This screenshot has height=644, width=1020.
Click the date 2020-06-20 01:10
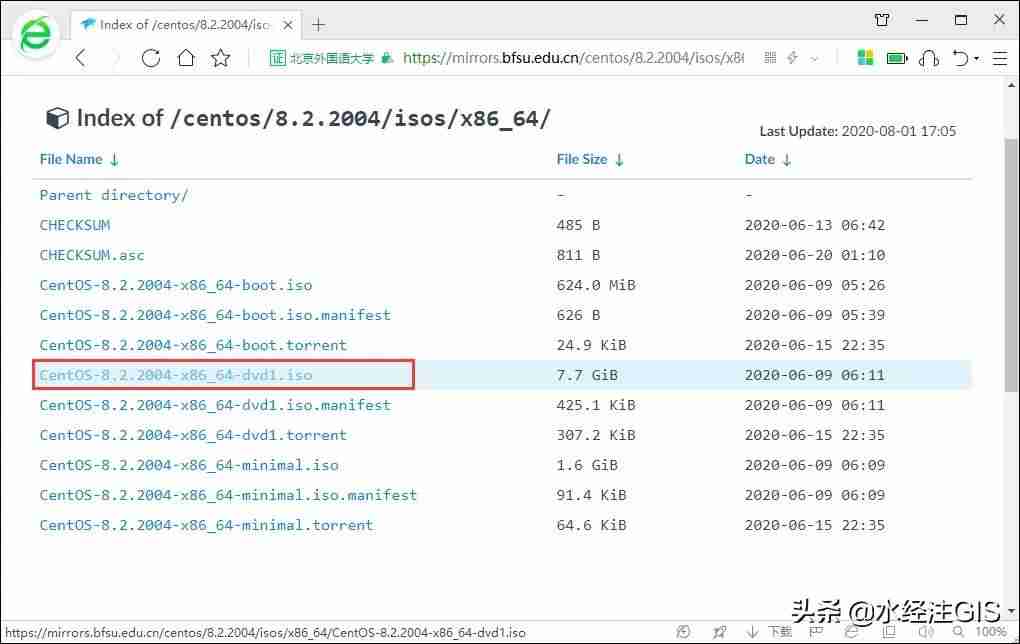pos(814,255)
